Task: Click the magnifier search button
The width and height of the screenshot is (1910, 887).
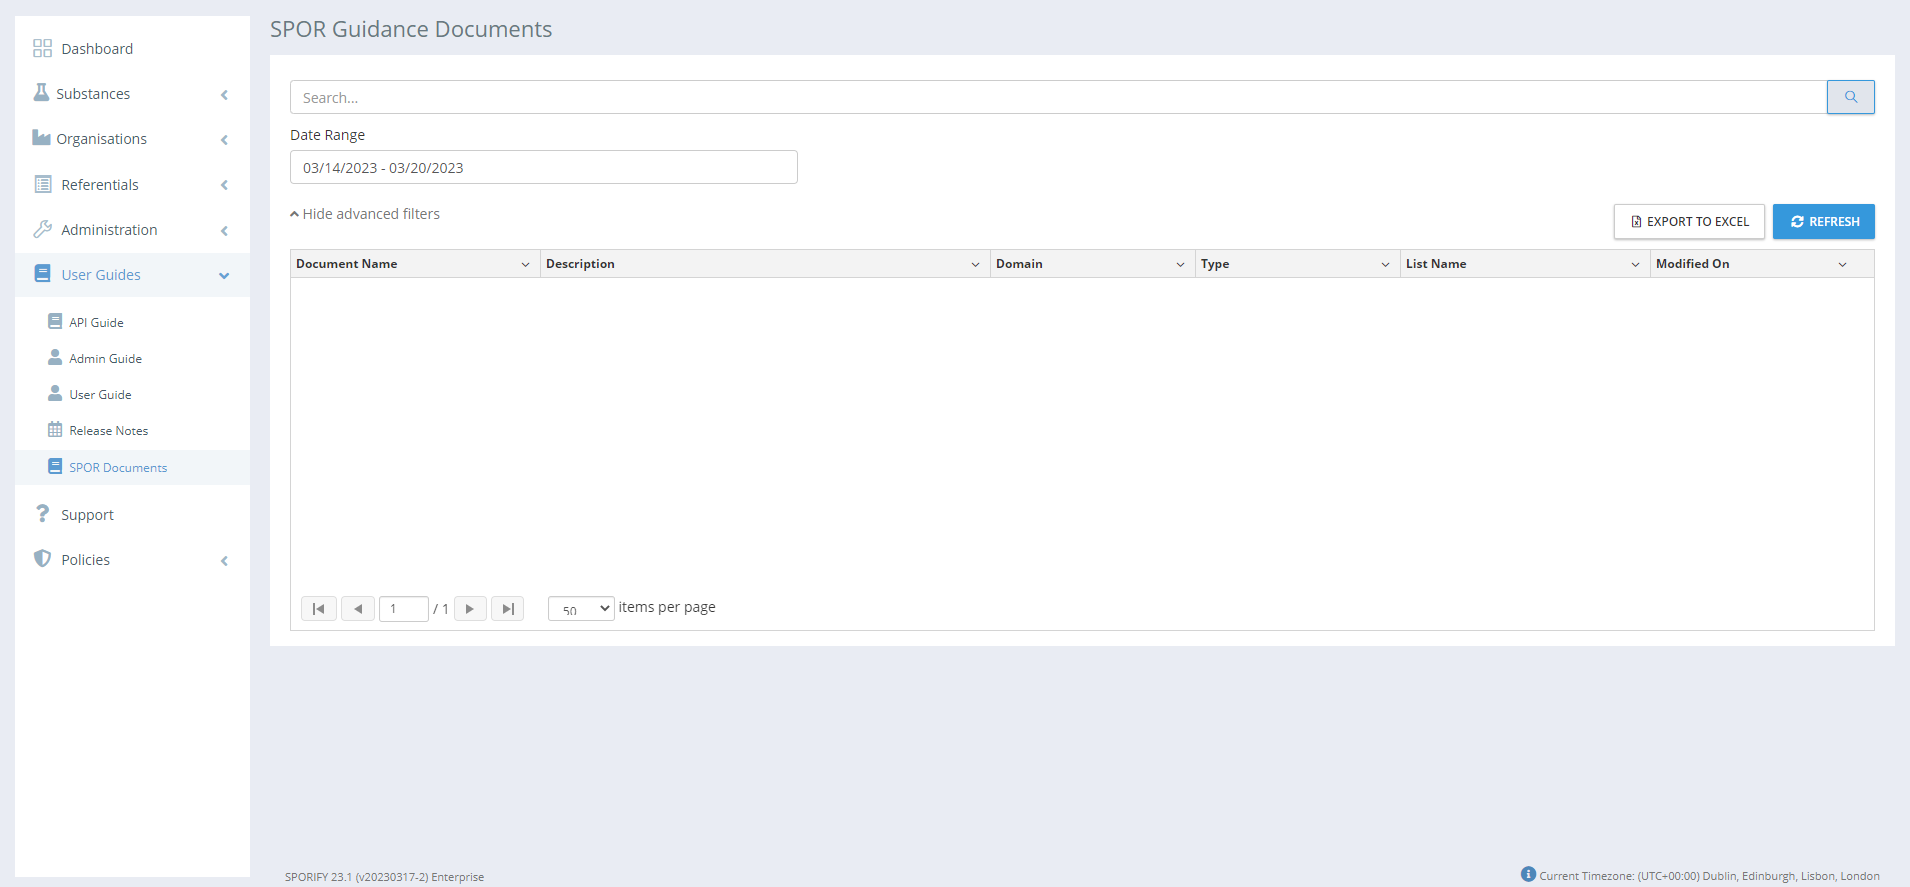Action: point(1850,97)
